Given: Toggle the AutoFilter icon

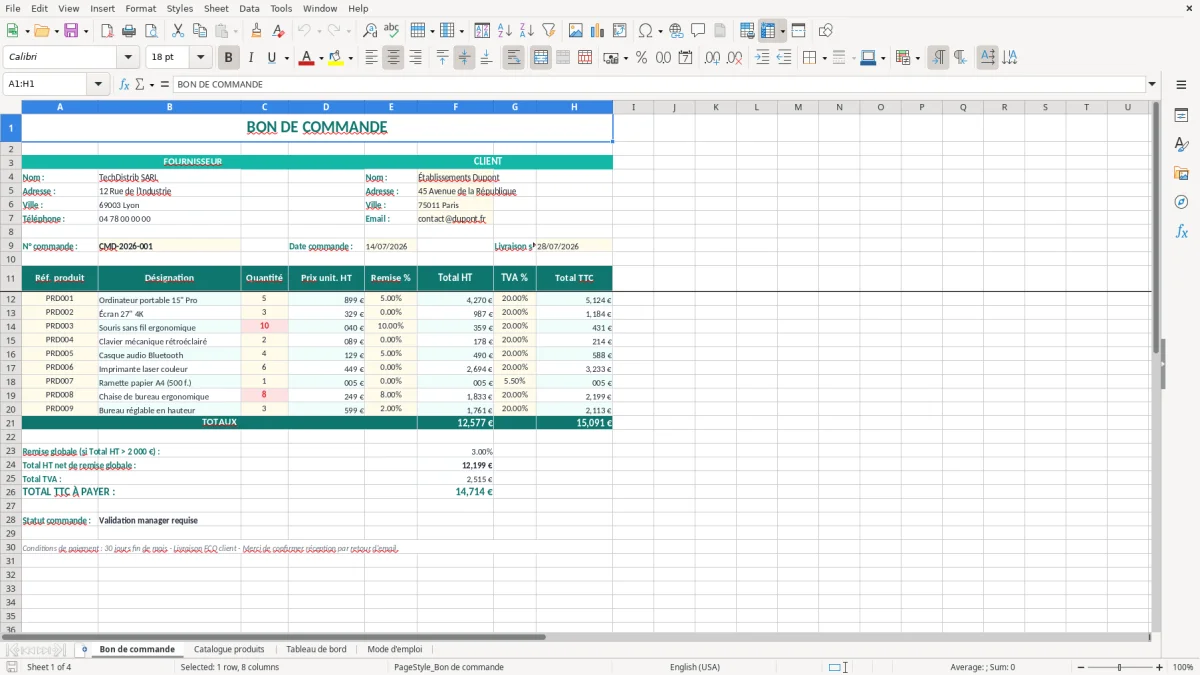Looking at the screenshot, I should (x=548, y=31).
